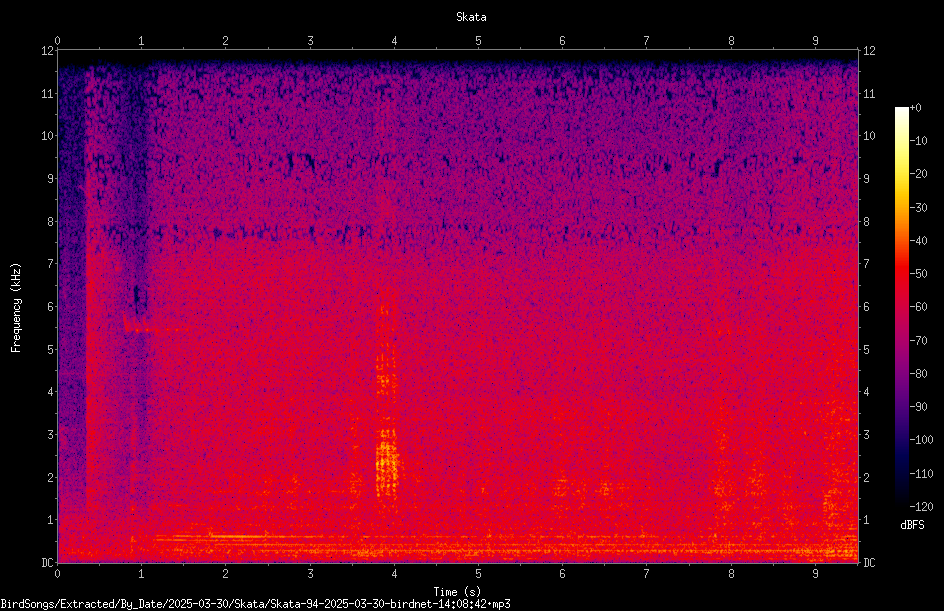Image resolution: width=944 pixels, height=611 pixels.
Task: Select the -70 label on the dBFS scale
Action: click(918, 341)
